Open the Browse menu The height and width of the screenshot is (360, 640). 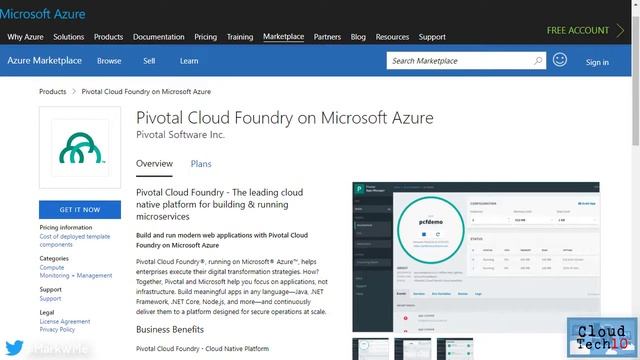point(109,61)
